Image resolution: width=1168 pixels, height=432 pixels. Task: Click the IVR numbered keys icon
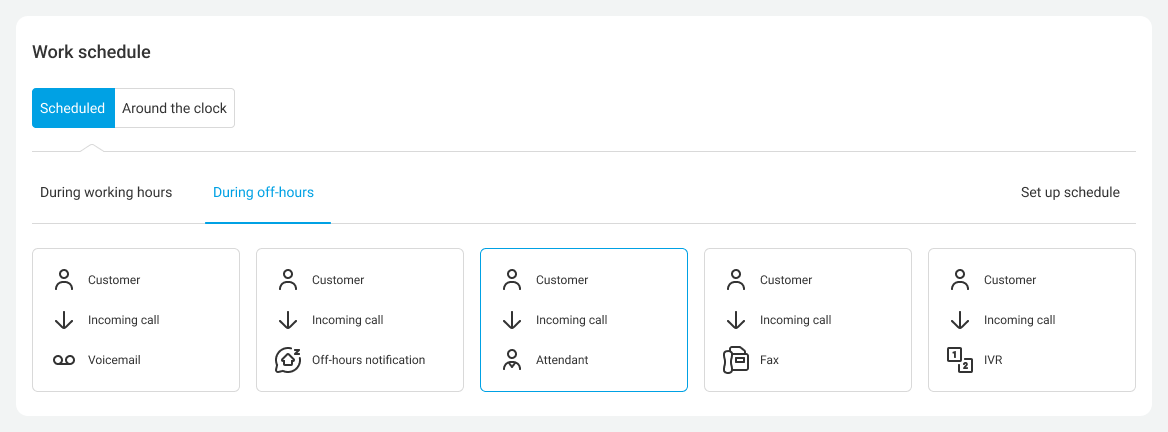coord(960,360)
